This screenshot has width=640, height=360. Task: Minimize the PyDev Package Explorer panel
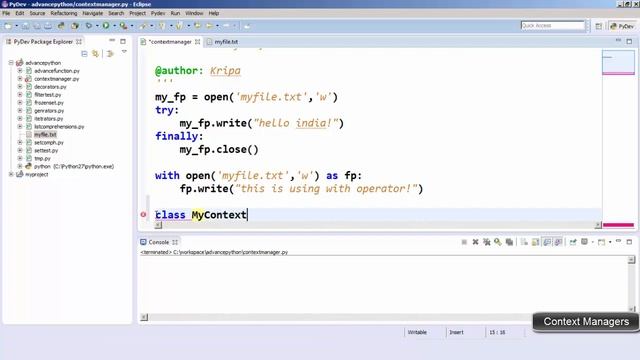tap(112, 41)
